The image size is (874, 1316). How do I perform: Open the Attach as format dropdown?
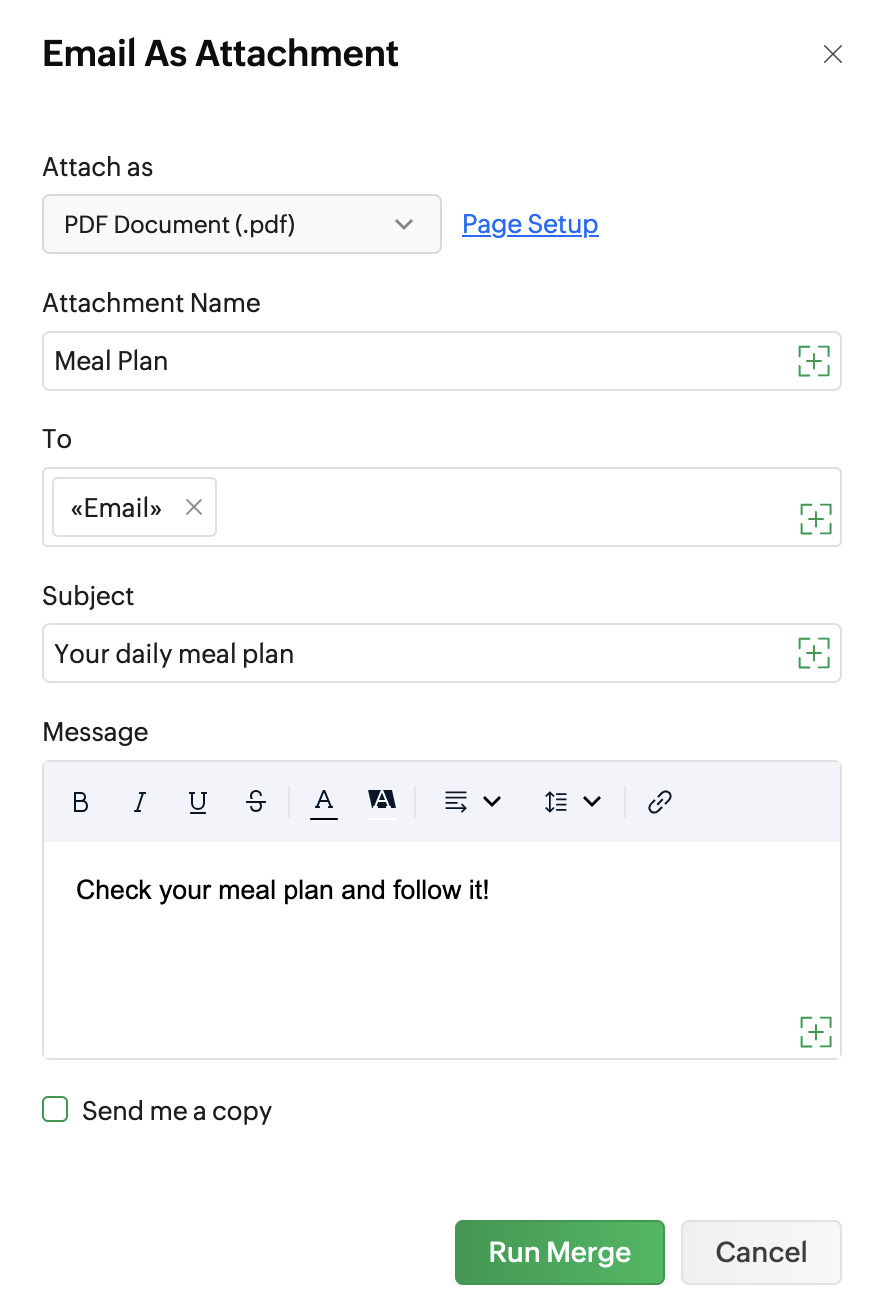(x=242, y=224)
